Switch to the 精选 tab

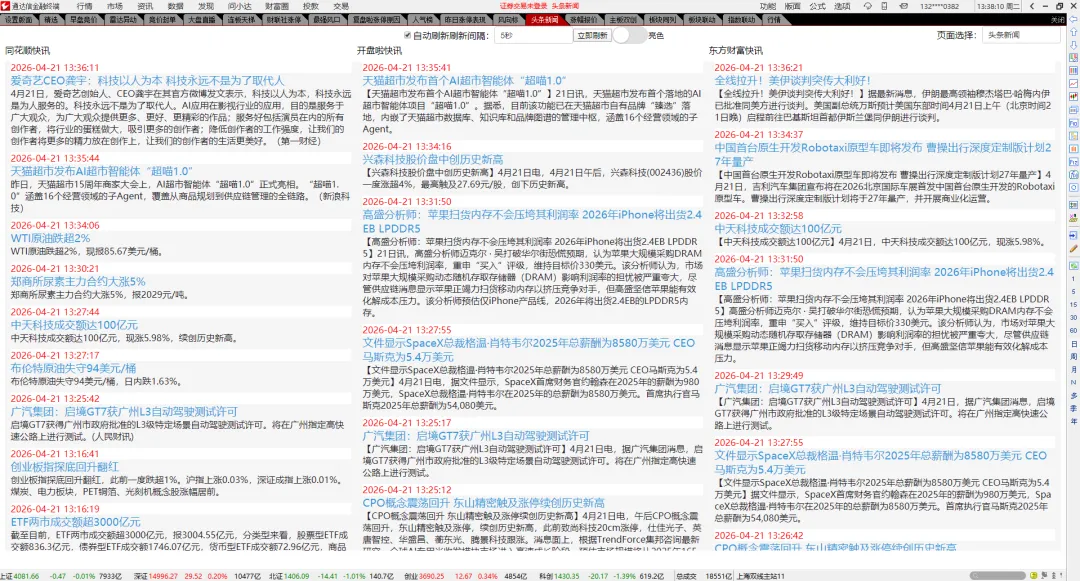point(51,20)
